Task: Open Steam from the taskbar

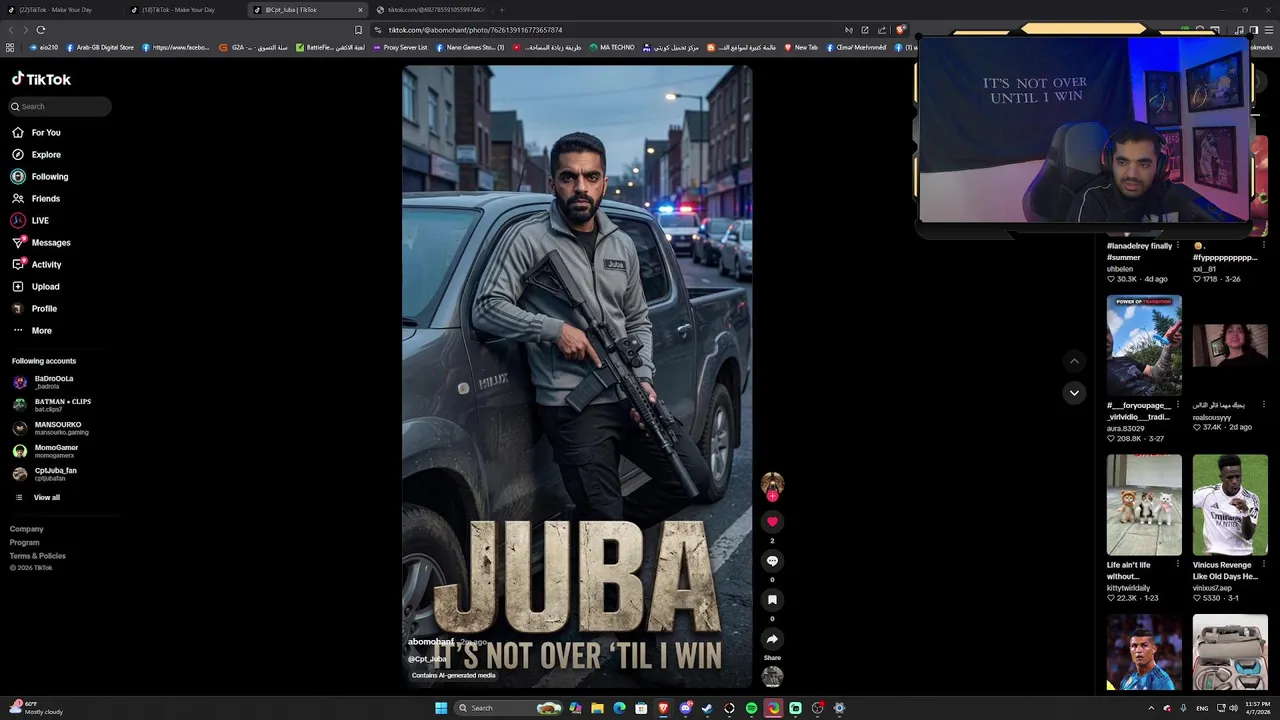Action: pos(707,708)
